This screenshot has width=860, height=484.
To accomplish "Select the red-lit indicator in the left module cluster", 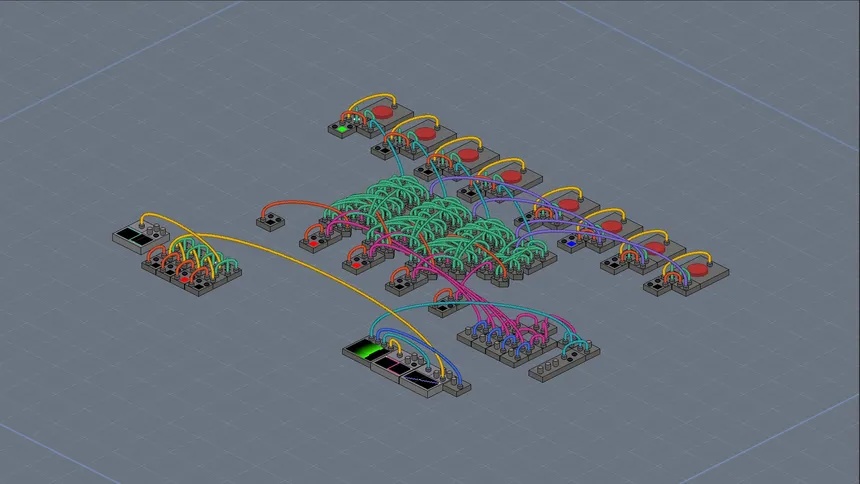I will 185,280.
